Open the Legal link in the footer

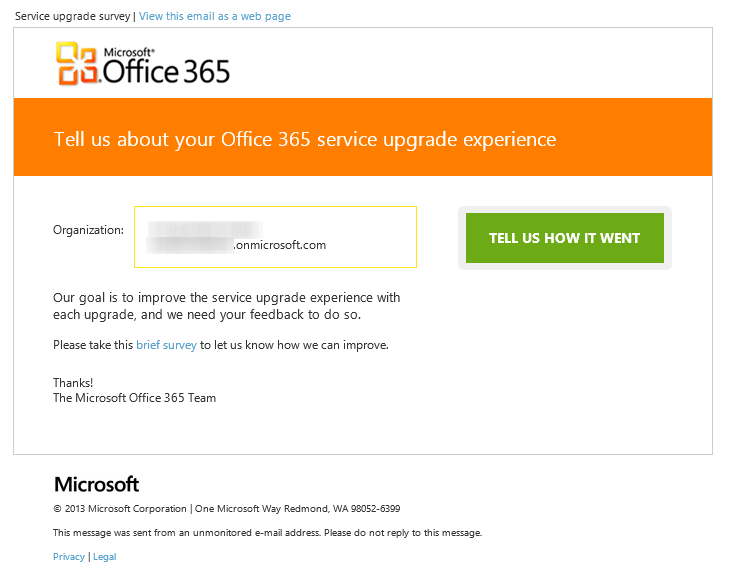coord(105,557)
